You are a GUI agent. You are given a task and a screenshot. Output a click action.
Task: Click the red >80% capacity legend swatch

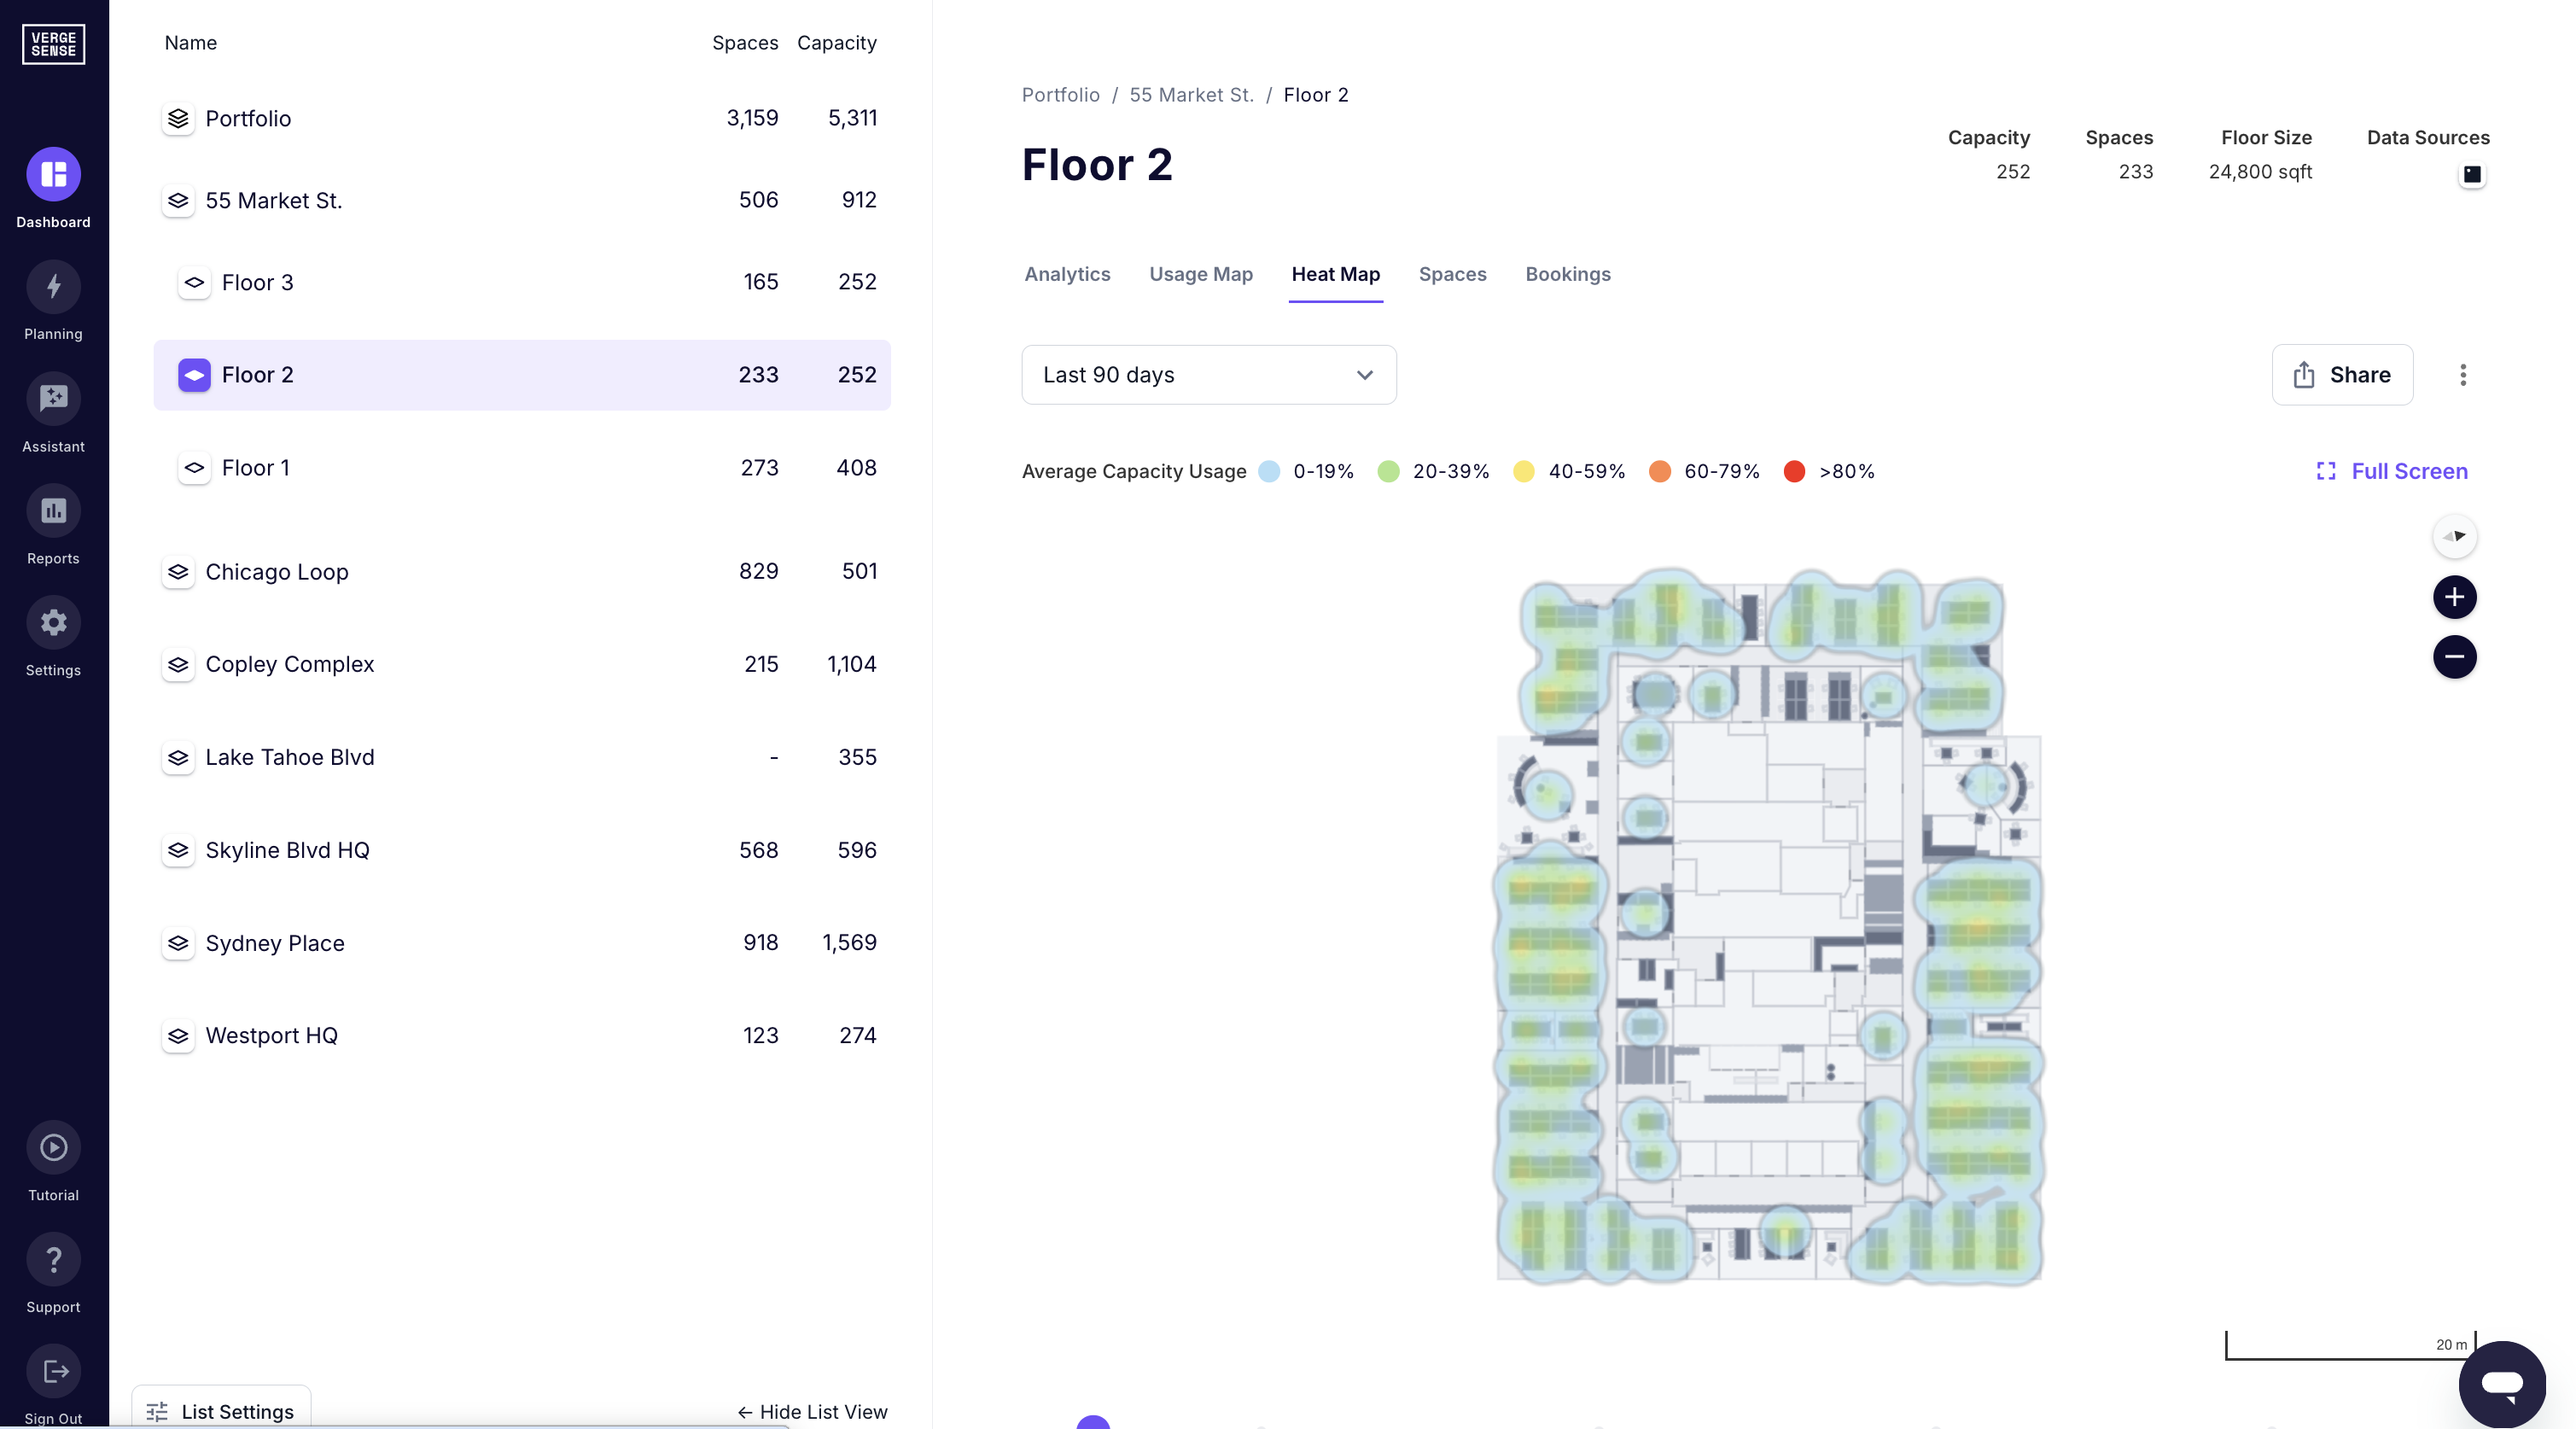point(1795,471)
